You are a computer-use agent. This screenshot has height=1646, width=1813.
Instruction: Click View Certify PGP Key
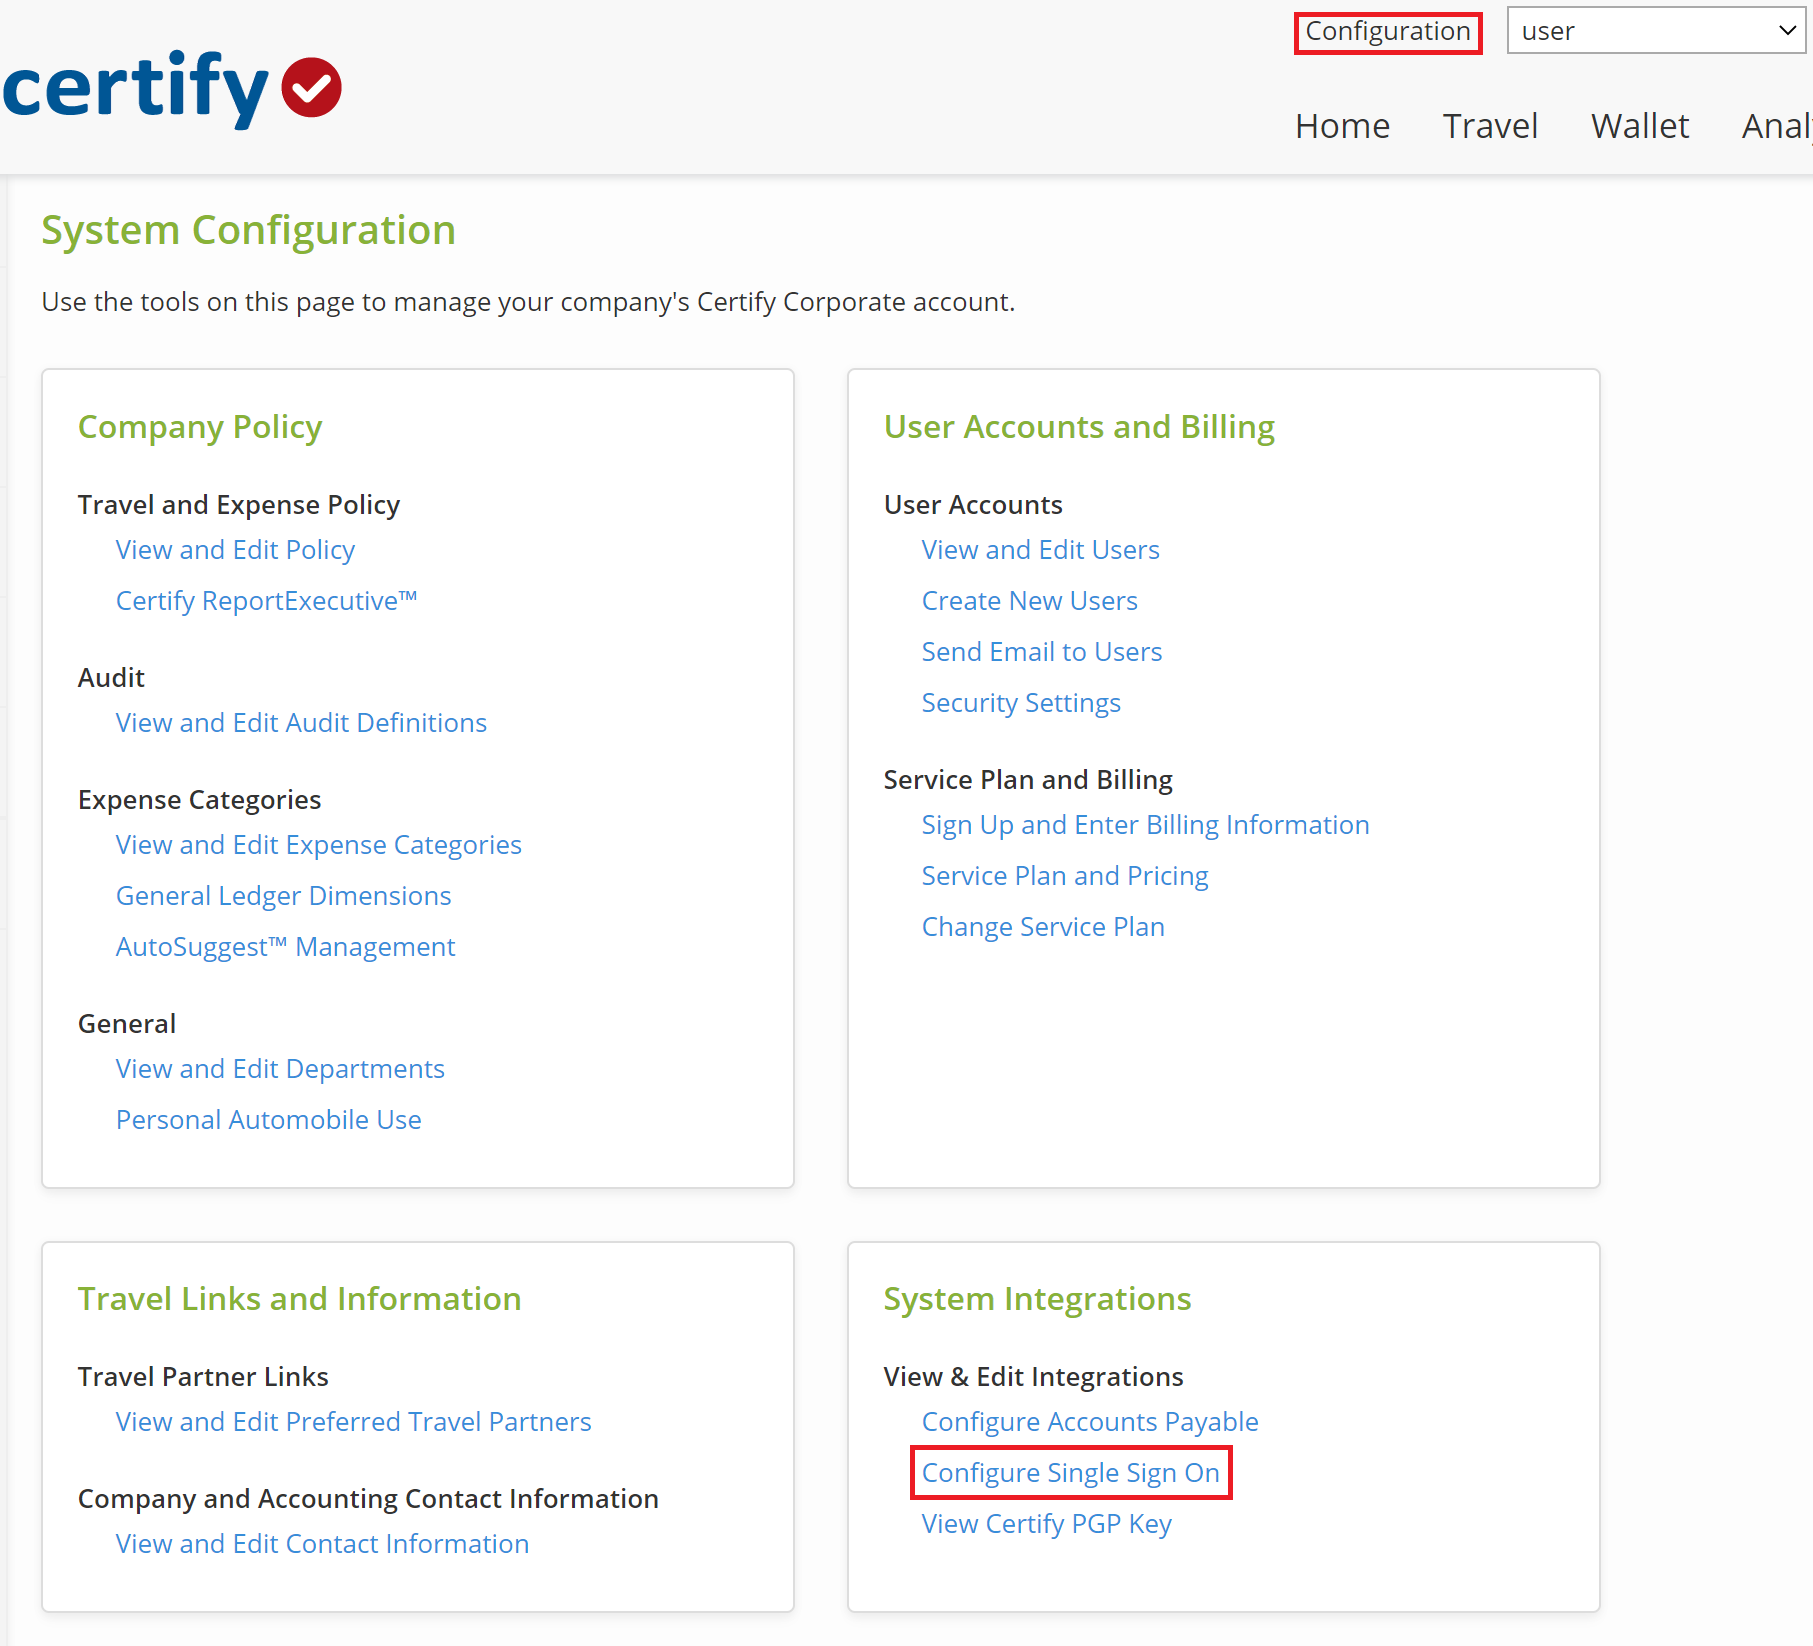coord(1046,1524)
